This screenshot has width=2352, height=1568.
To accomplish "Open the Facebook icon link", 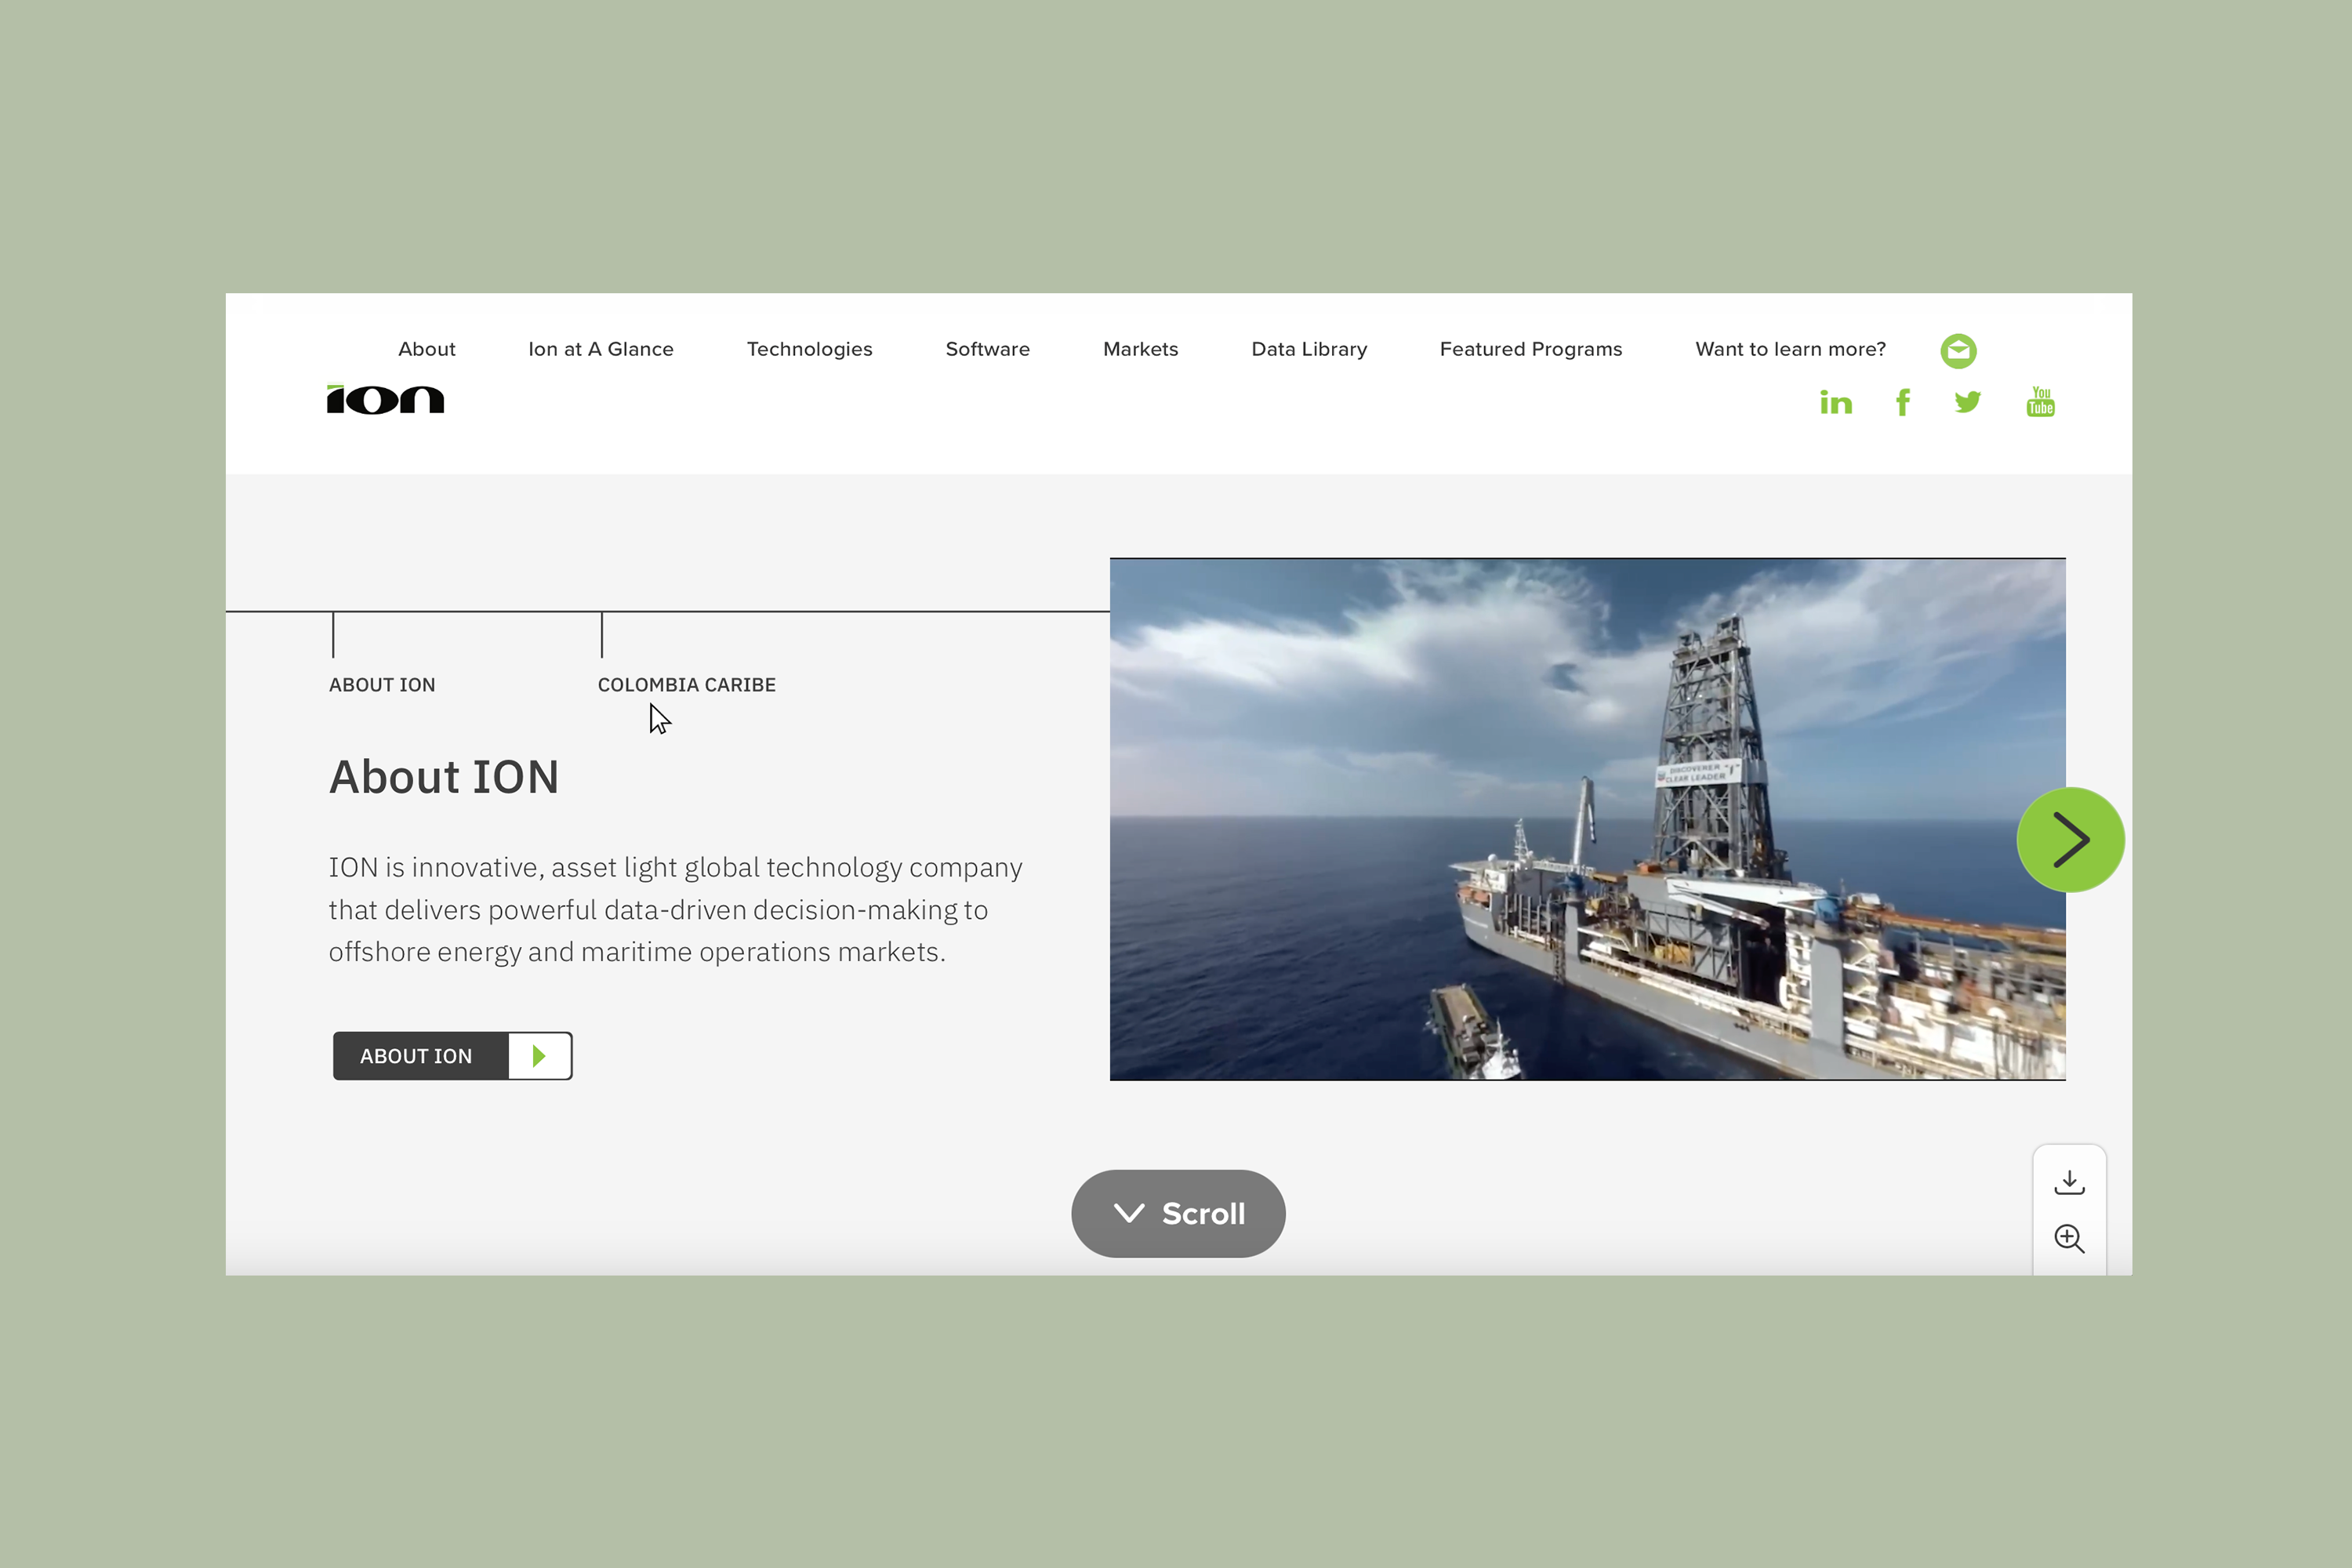I will 1903,402.
